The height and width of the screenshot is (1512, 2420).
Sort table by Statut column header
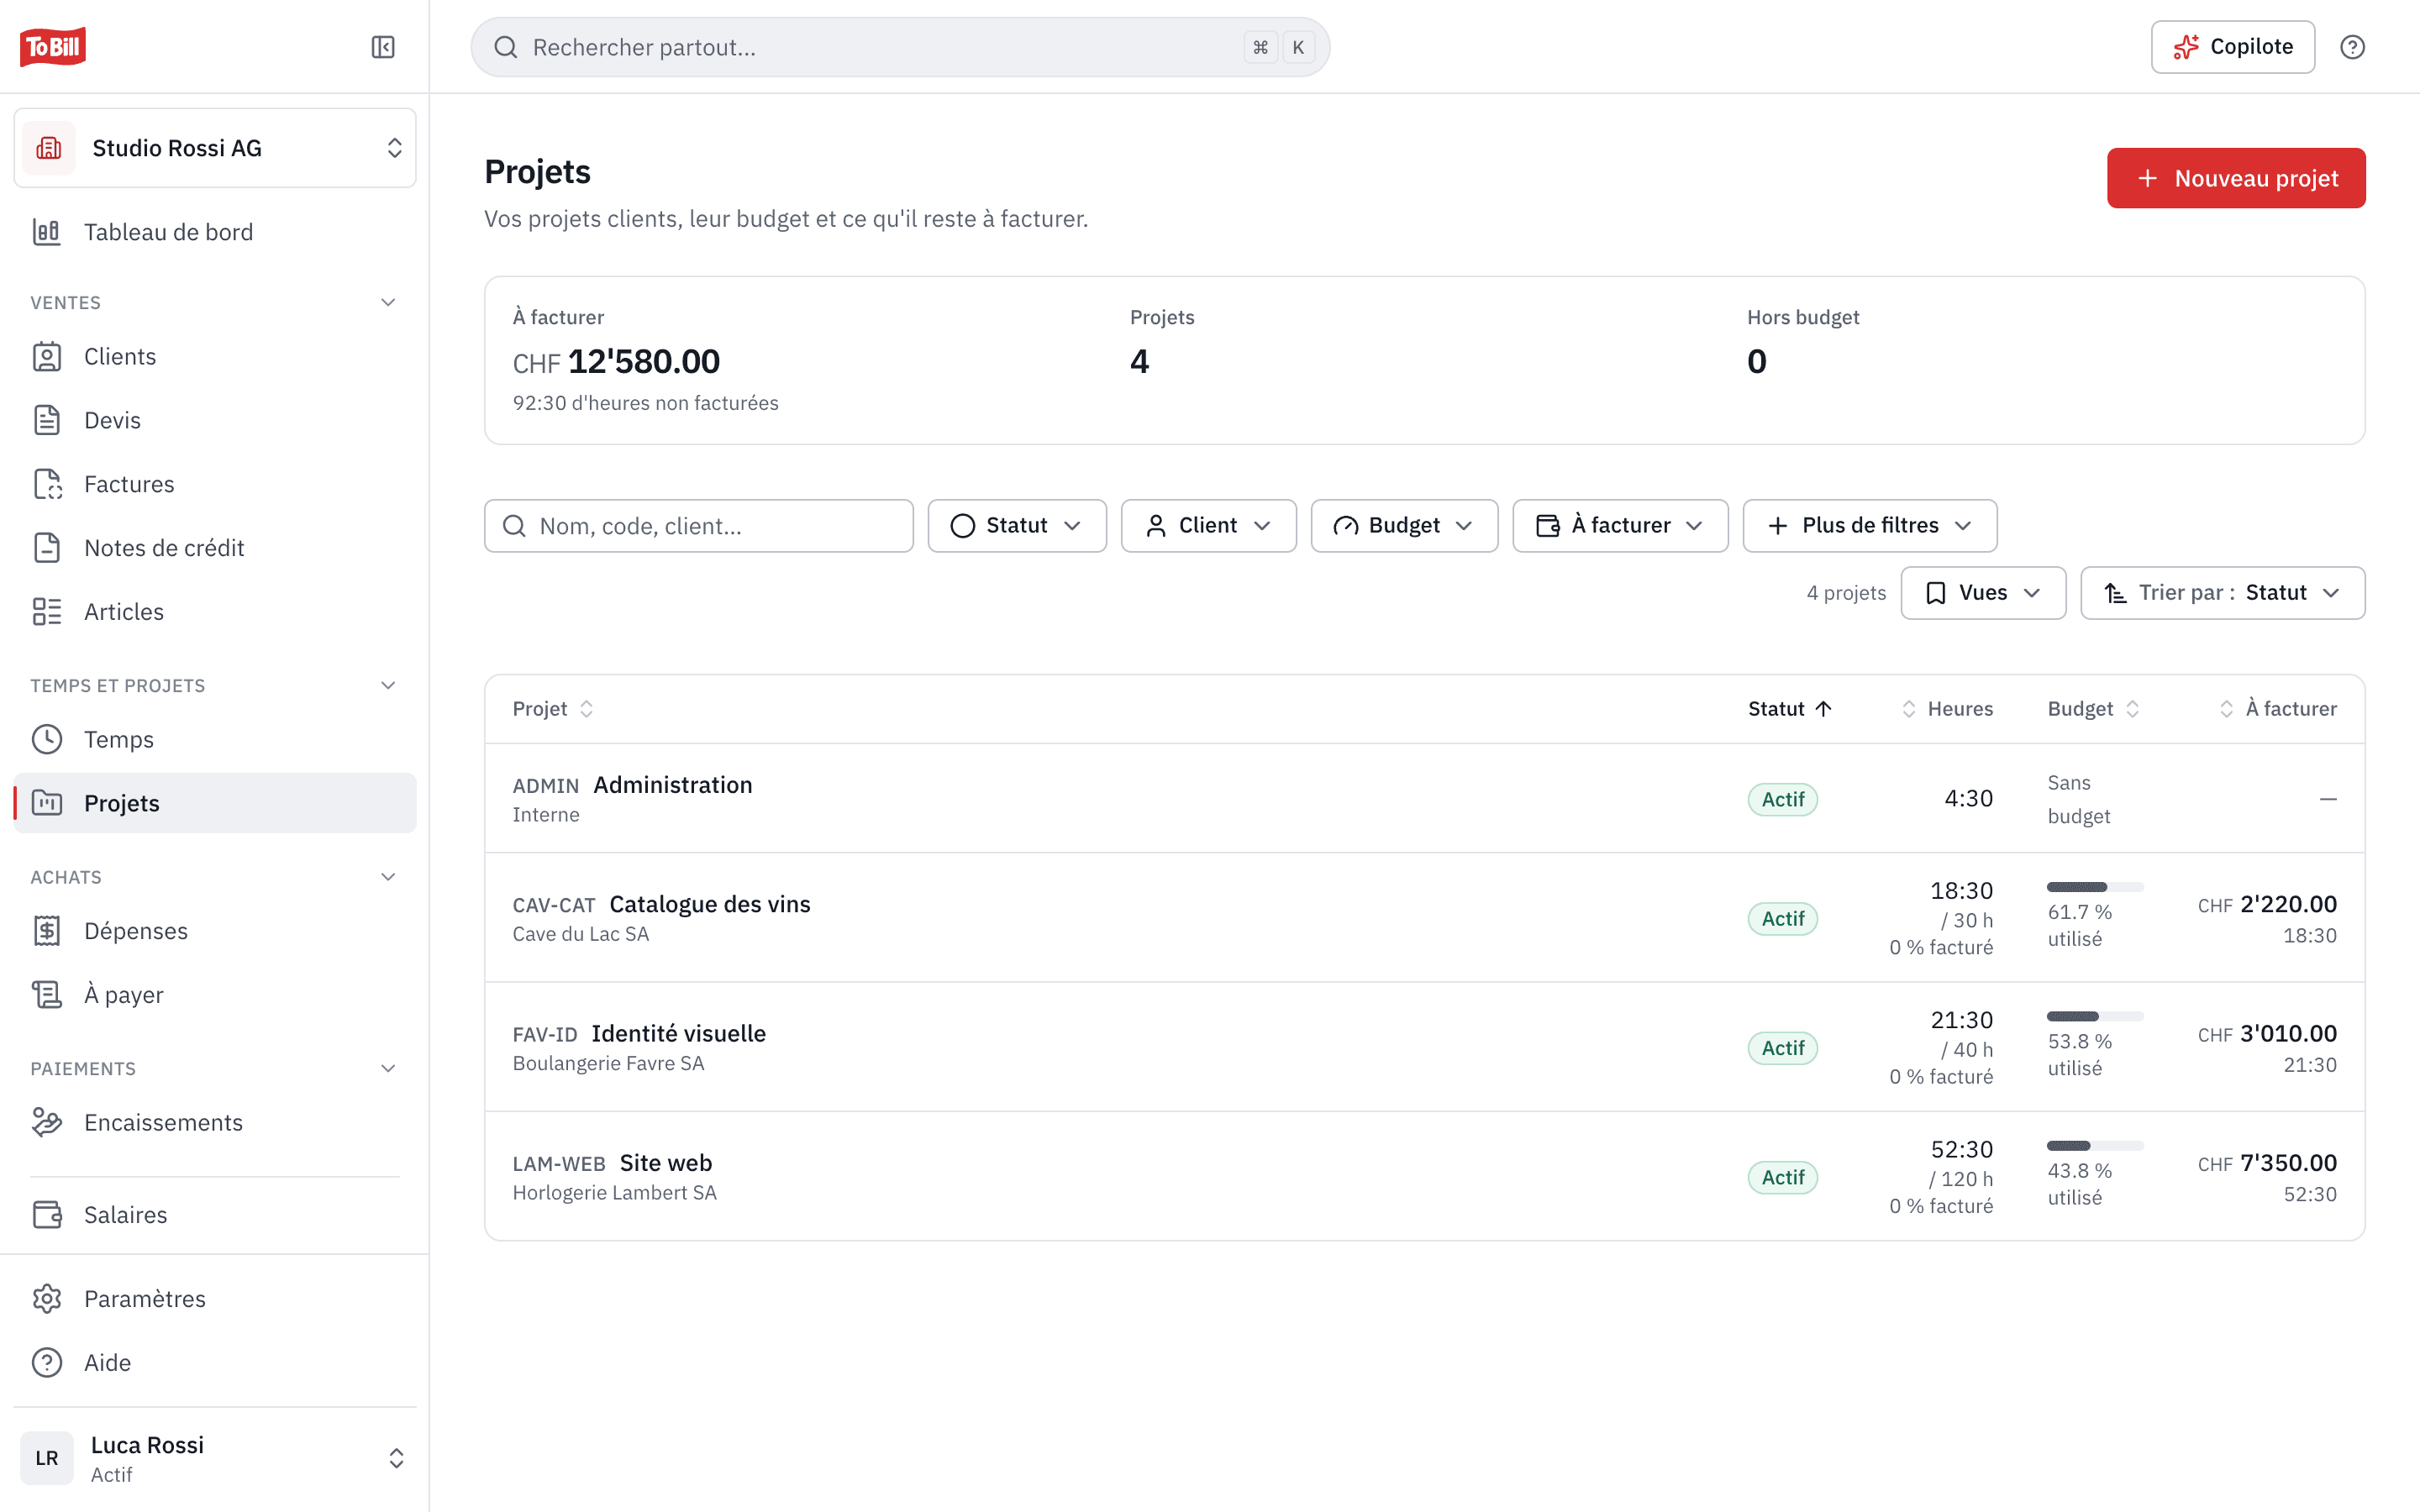click(x=1789, y=709)
